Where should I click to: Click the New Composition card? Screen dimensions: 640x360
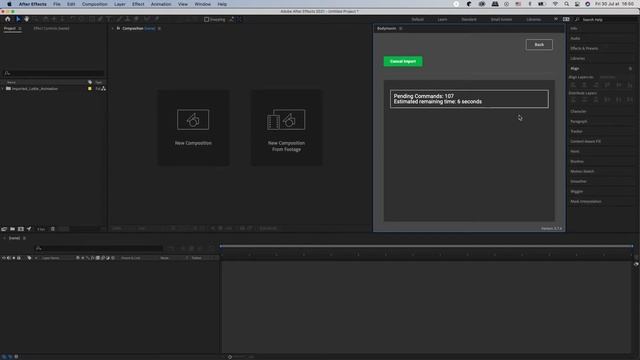[193, 128]
